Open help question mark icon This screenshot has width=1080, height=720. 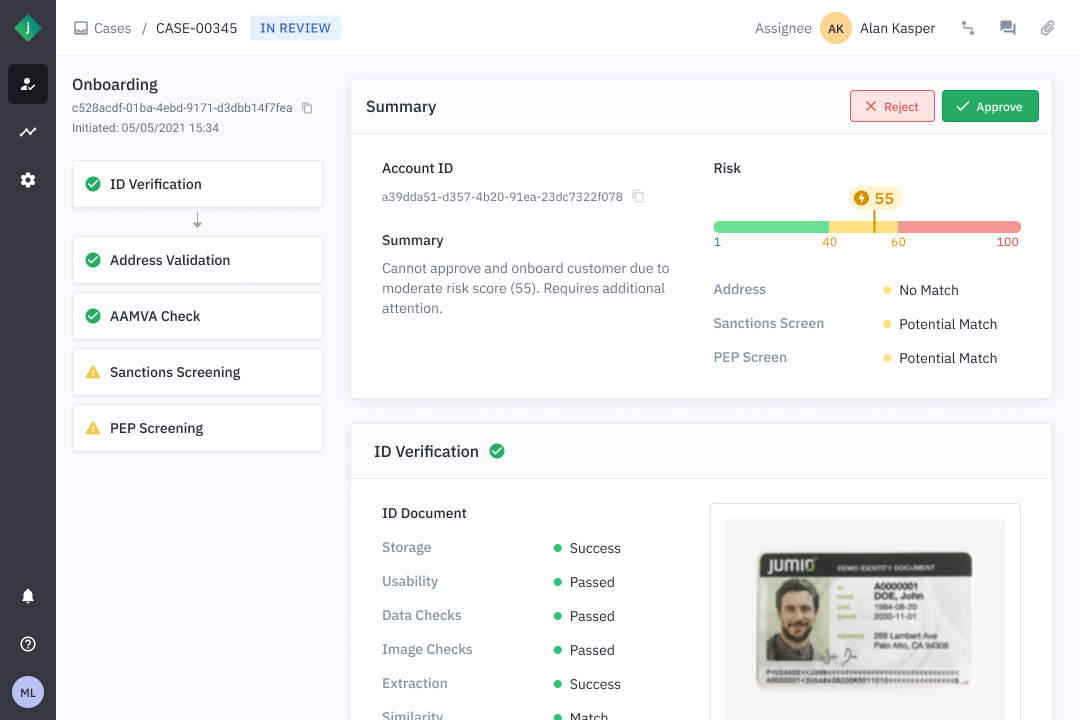coord(28,644)
